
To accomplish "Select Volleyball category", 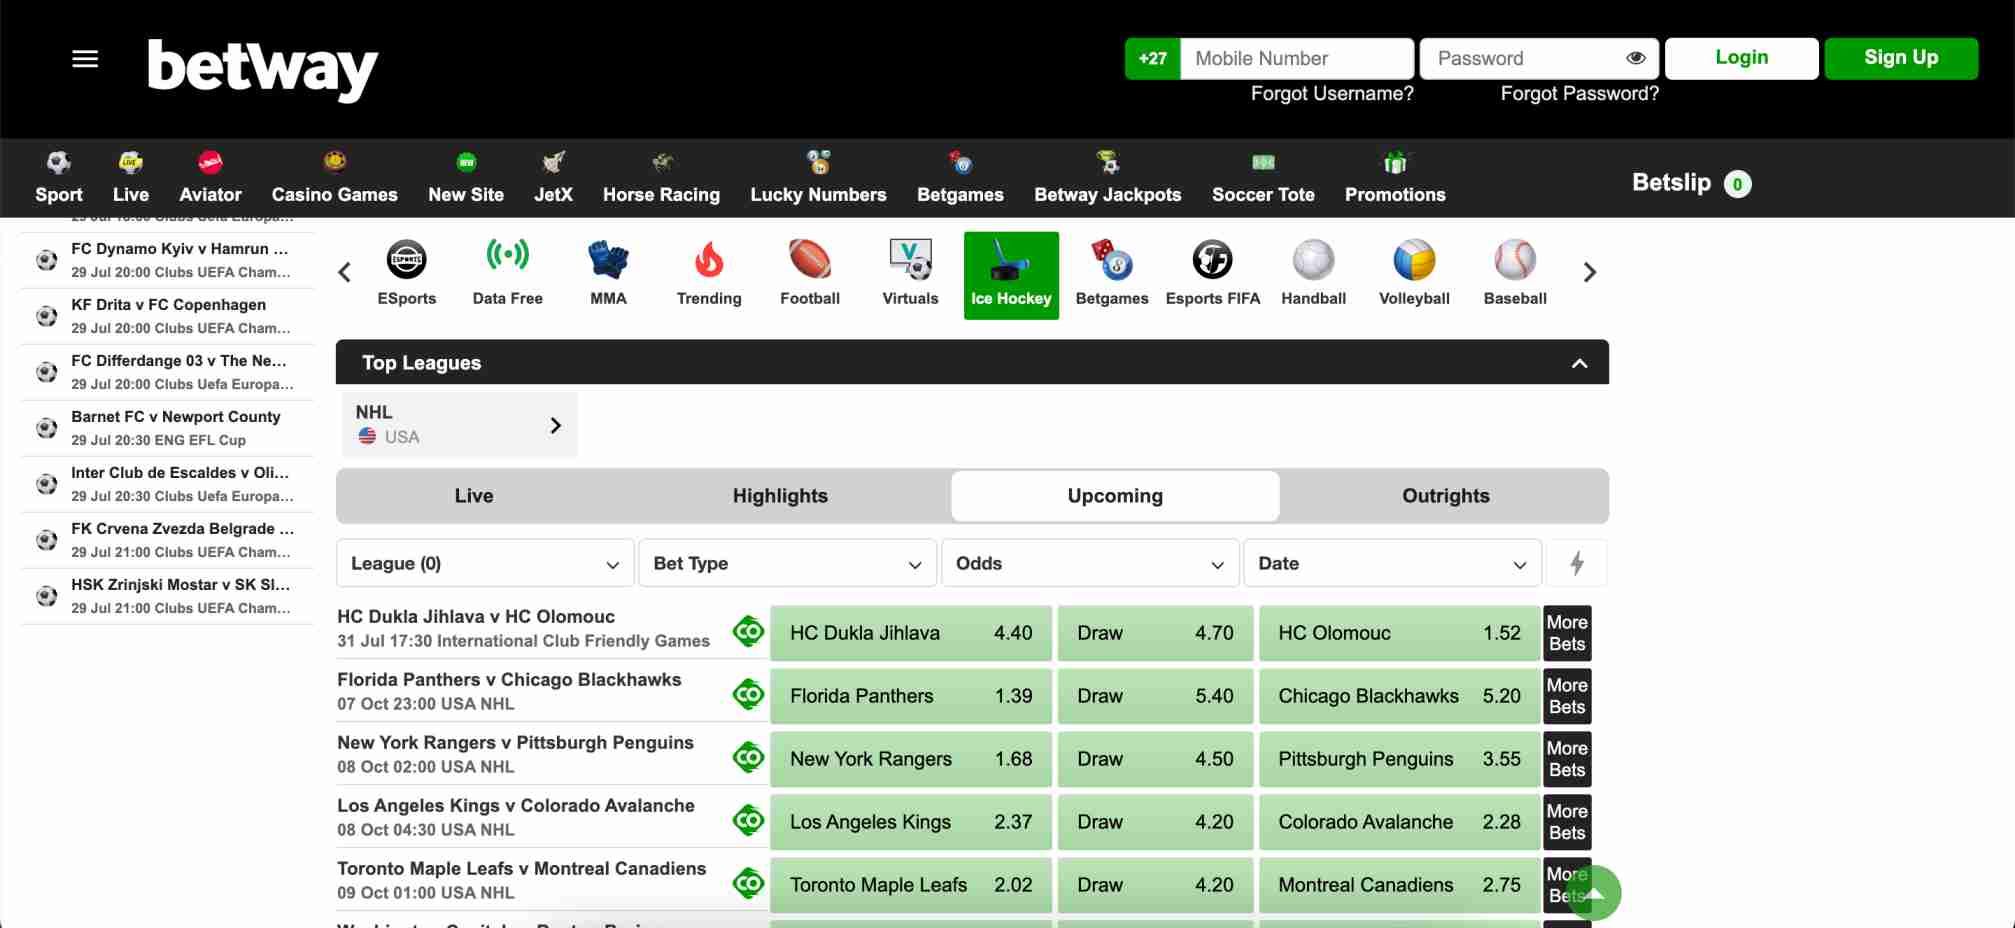I will 1414,275.
